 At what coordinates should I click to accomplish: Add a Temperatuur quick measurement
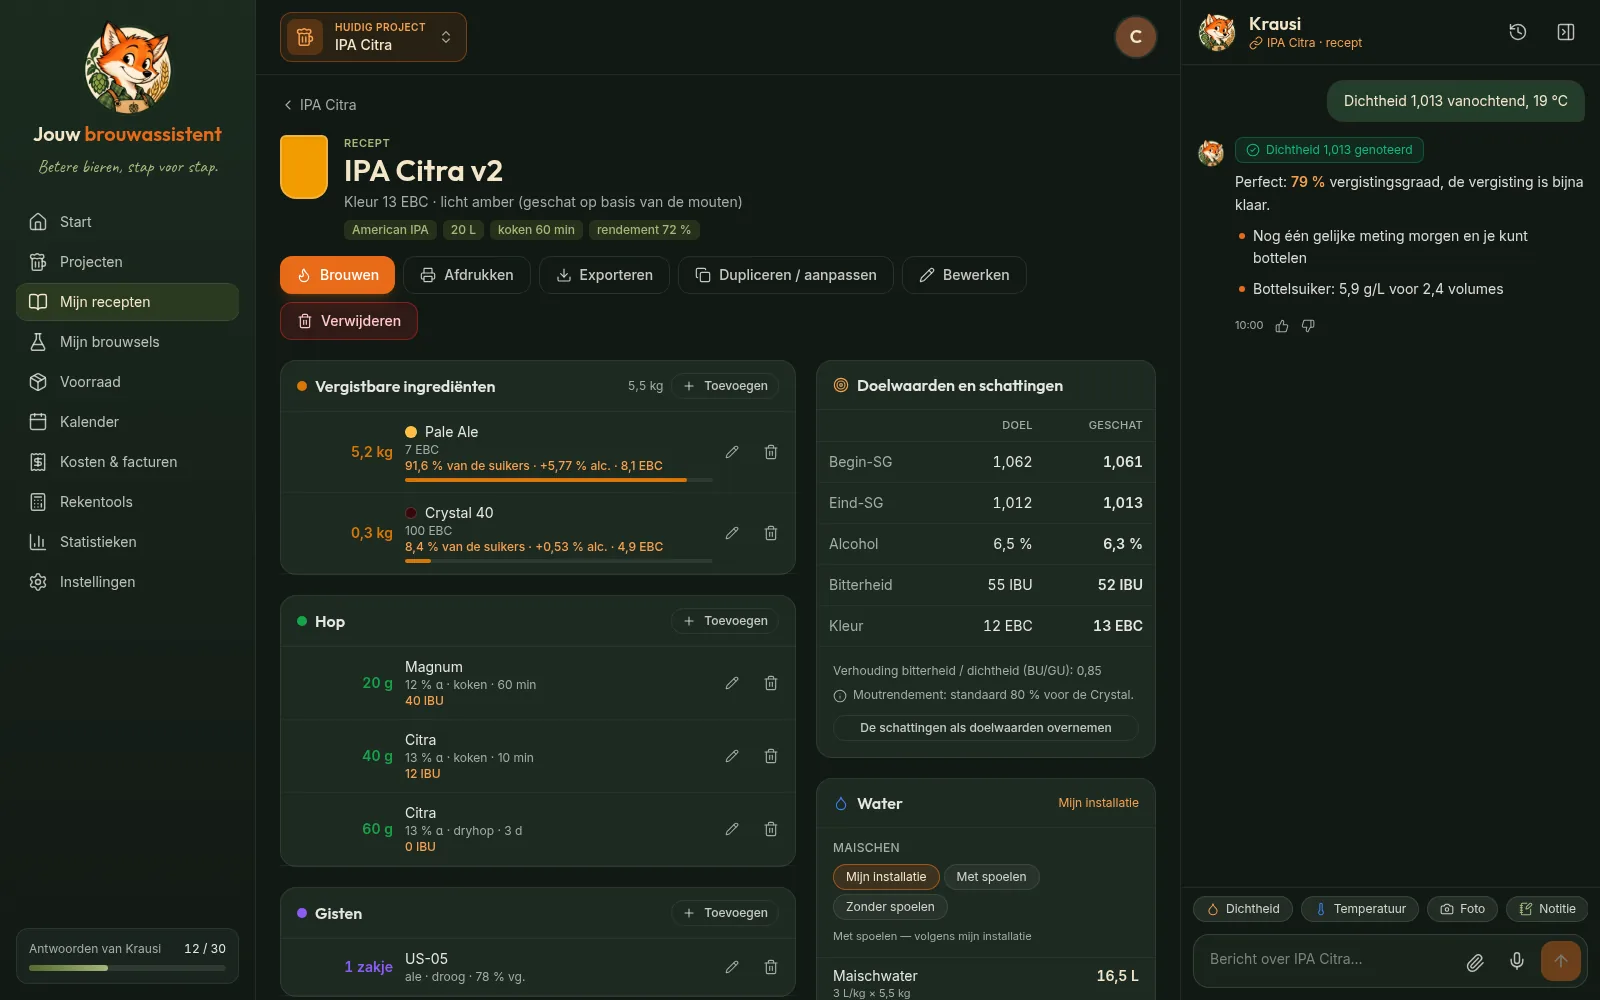coord(1360,909)
